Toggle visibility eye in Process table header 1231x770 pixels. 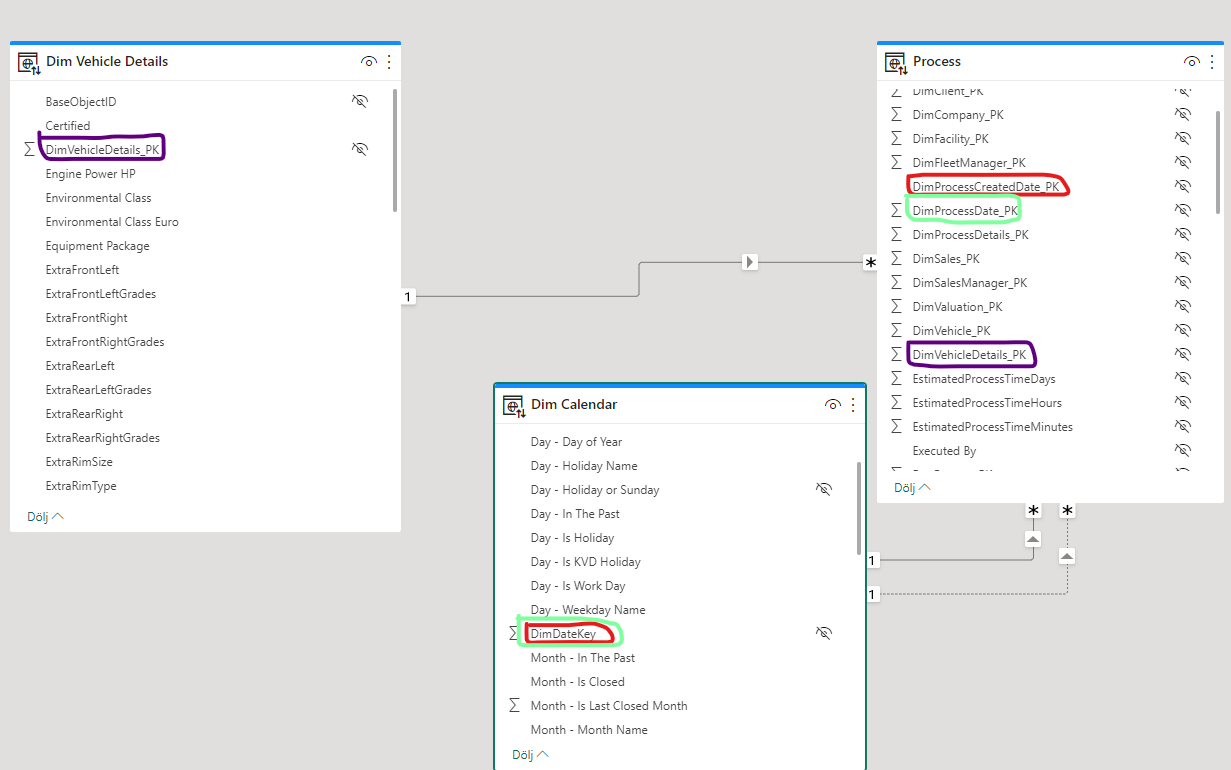[x=1192, y=62]
